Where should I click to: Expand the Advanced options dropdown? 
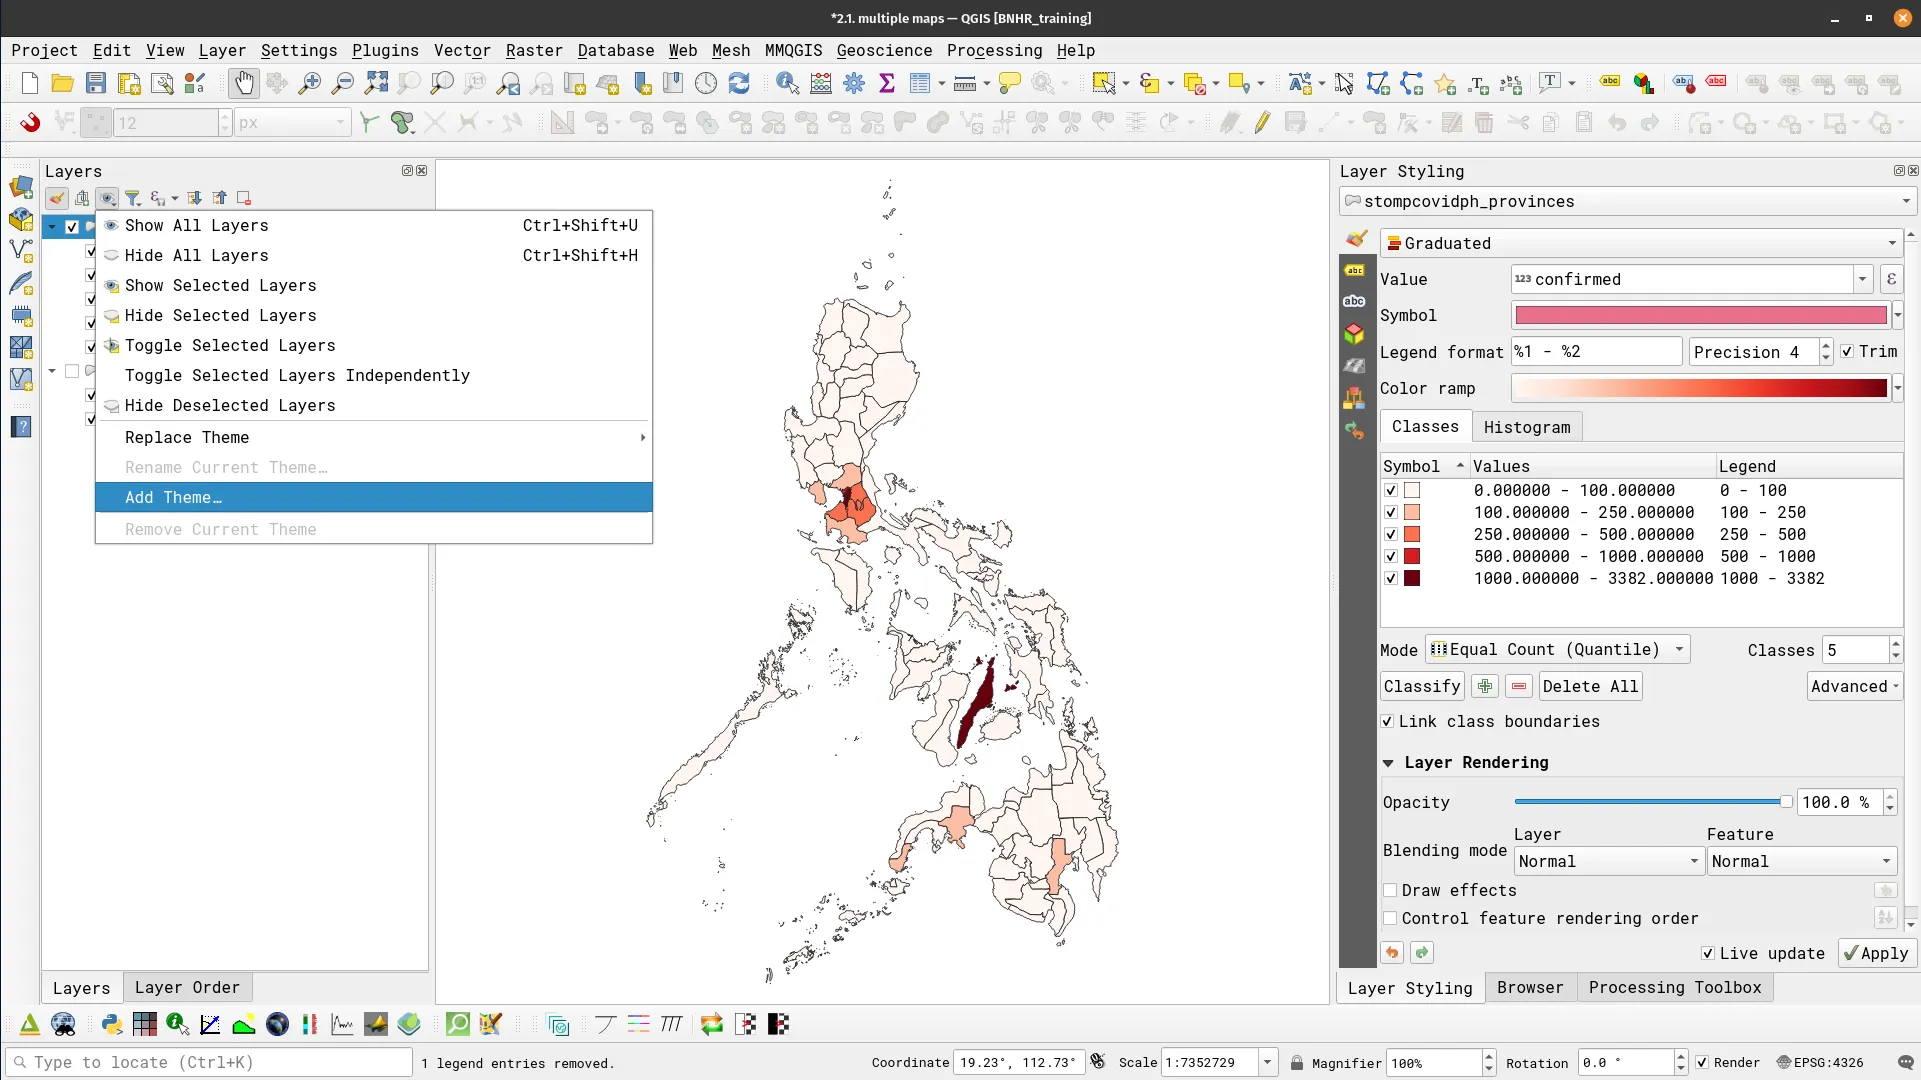(1854, 686)
